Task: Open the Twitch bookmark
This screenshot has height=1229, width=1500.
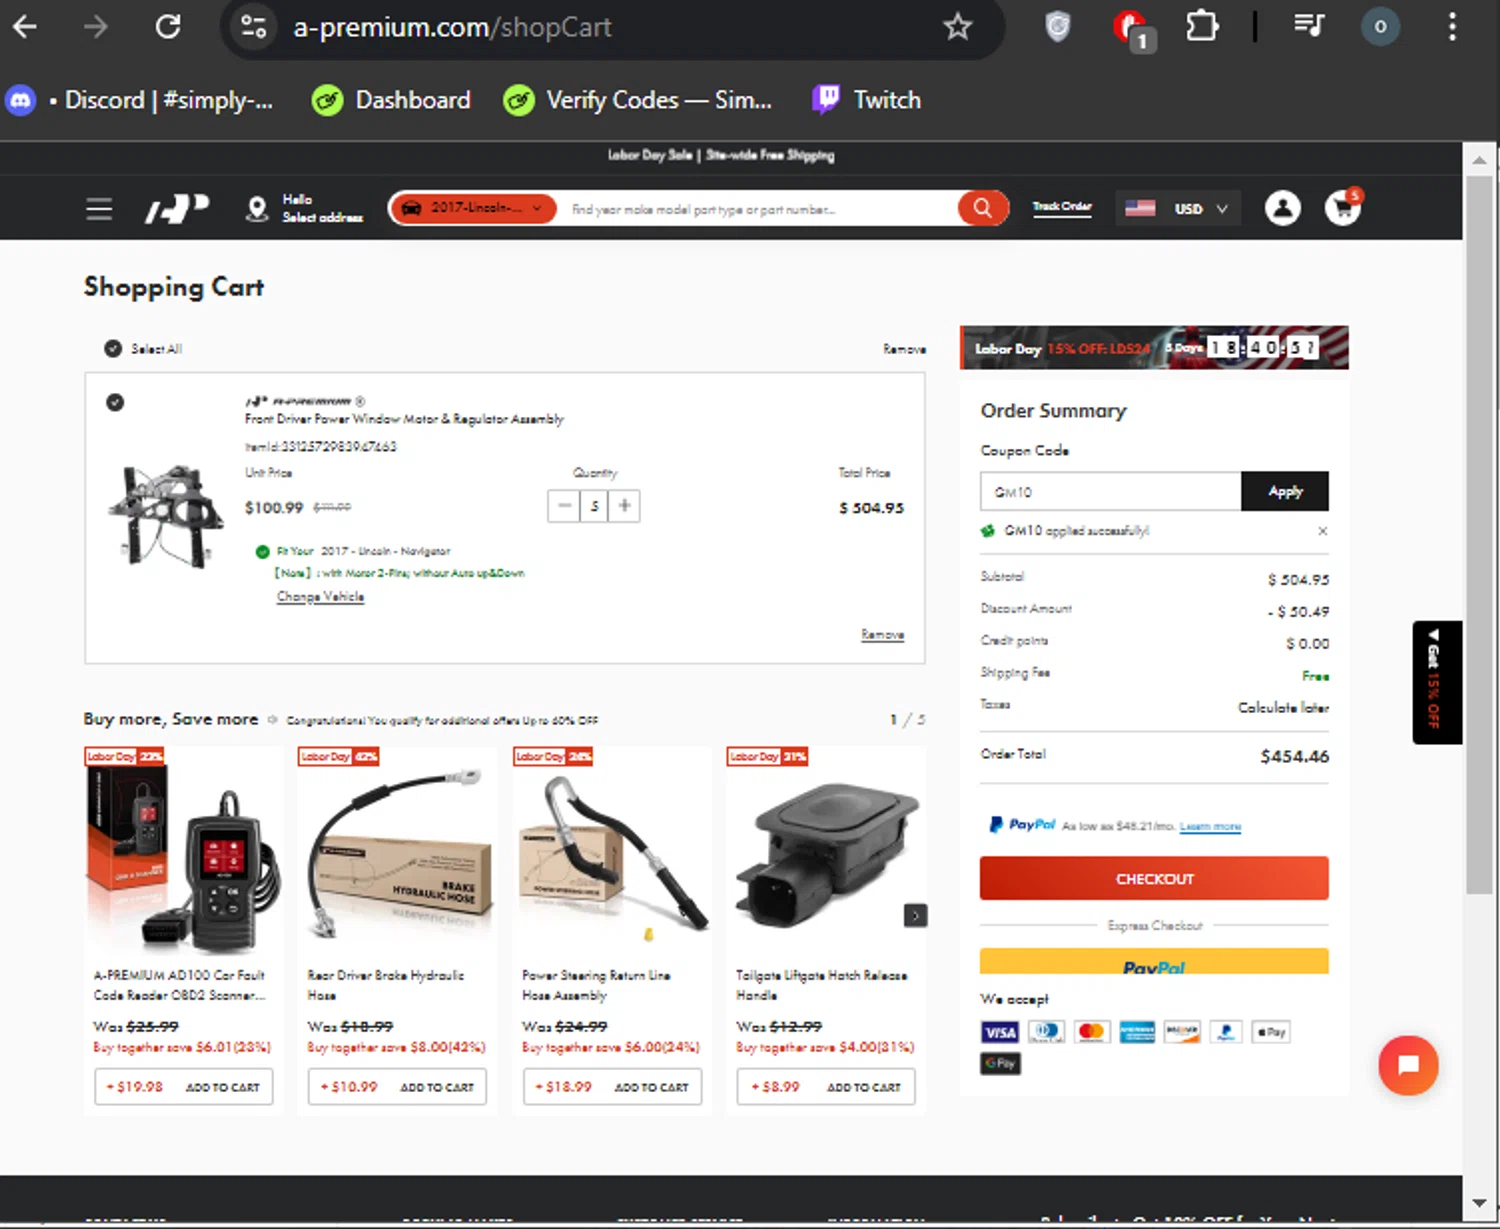Action: click(867, 100)
